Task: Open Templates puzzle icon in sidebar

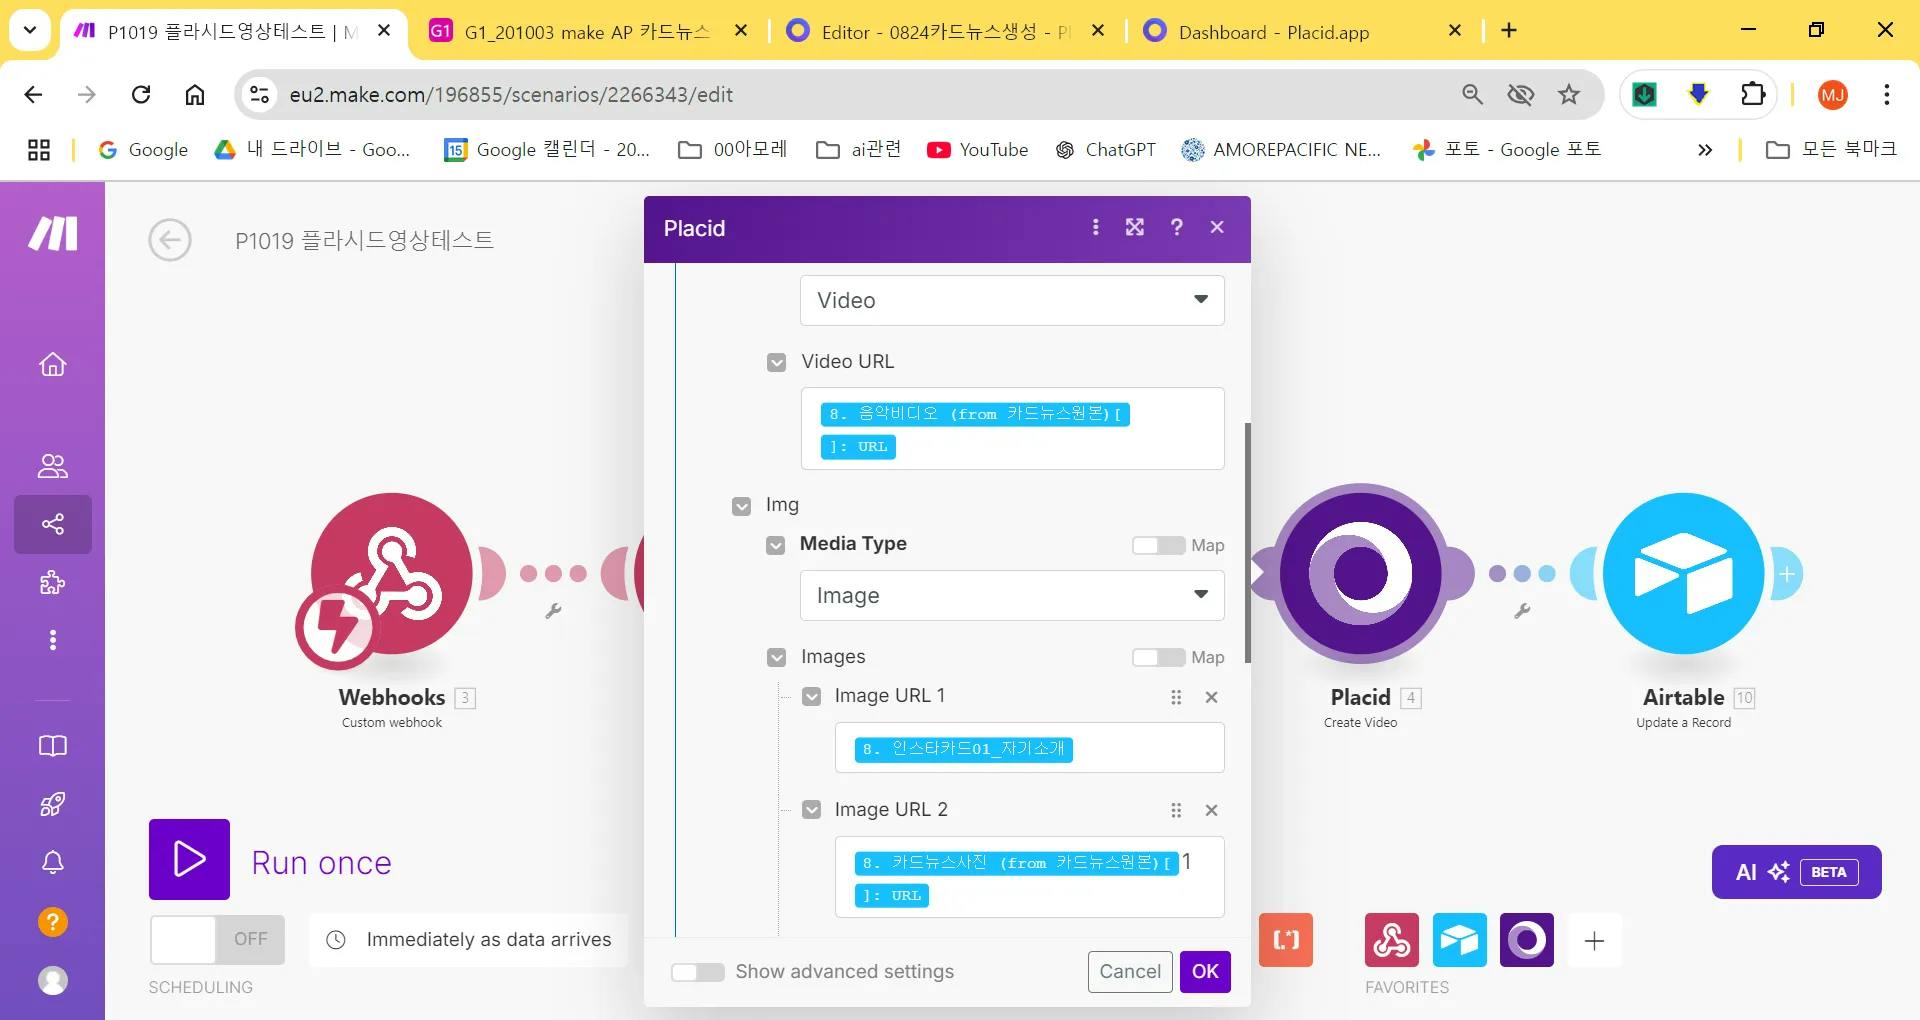Action: click(53, 582)
